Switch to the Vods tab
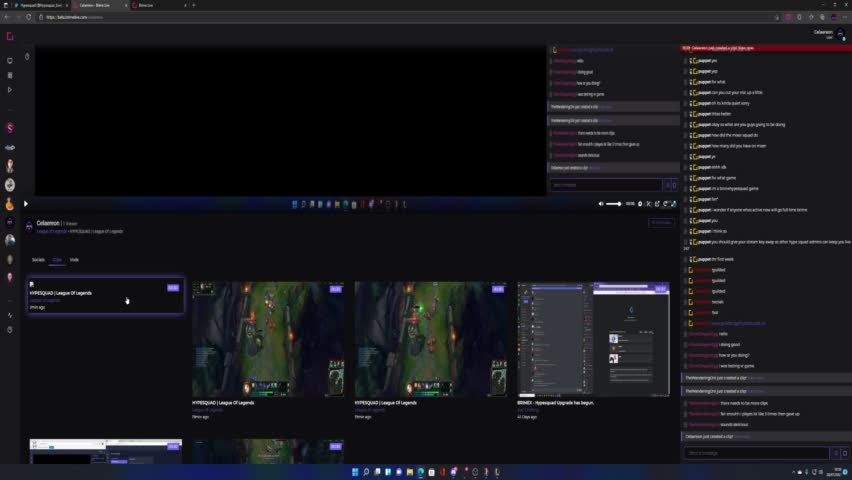 [x=74, y=260]
